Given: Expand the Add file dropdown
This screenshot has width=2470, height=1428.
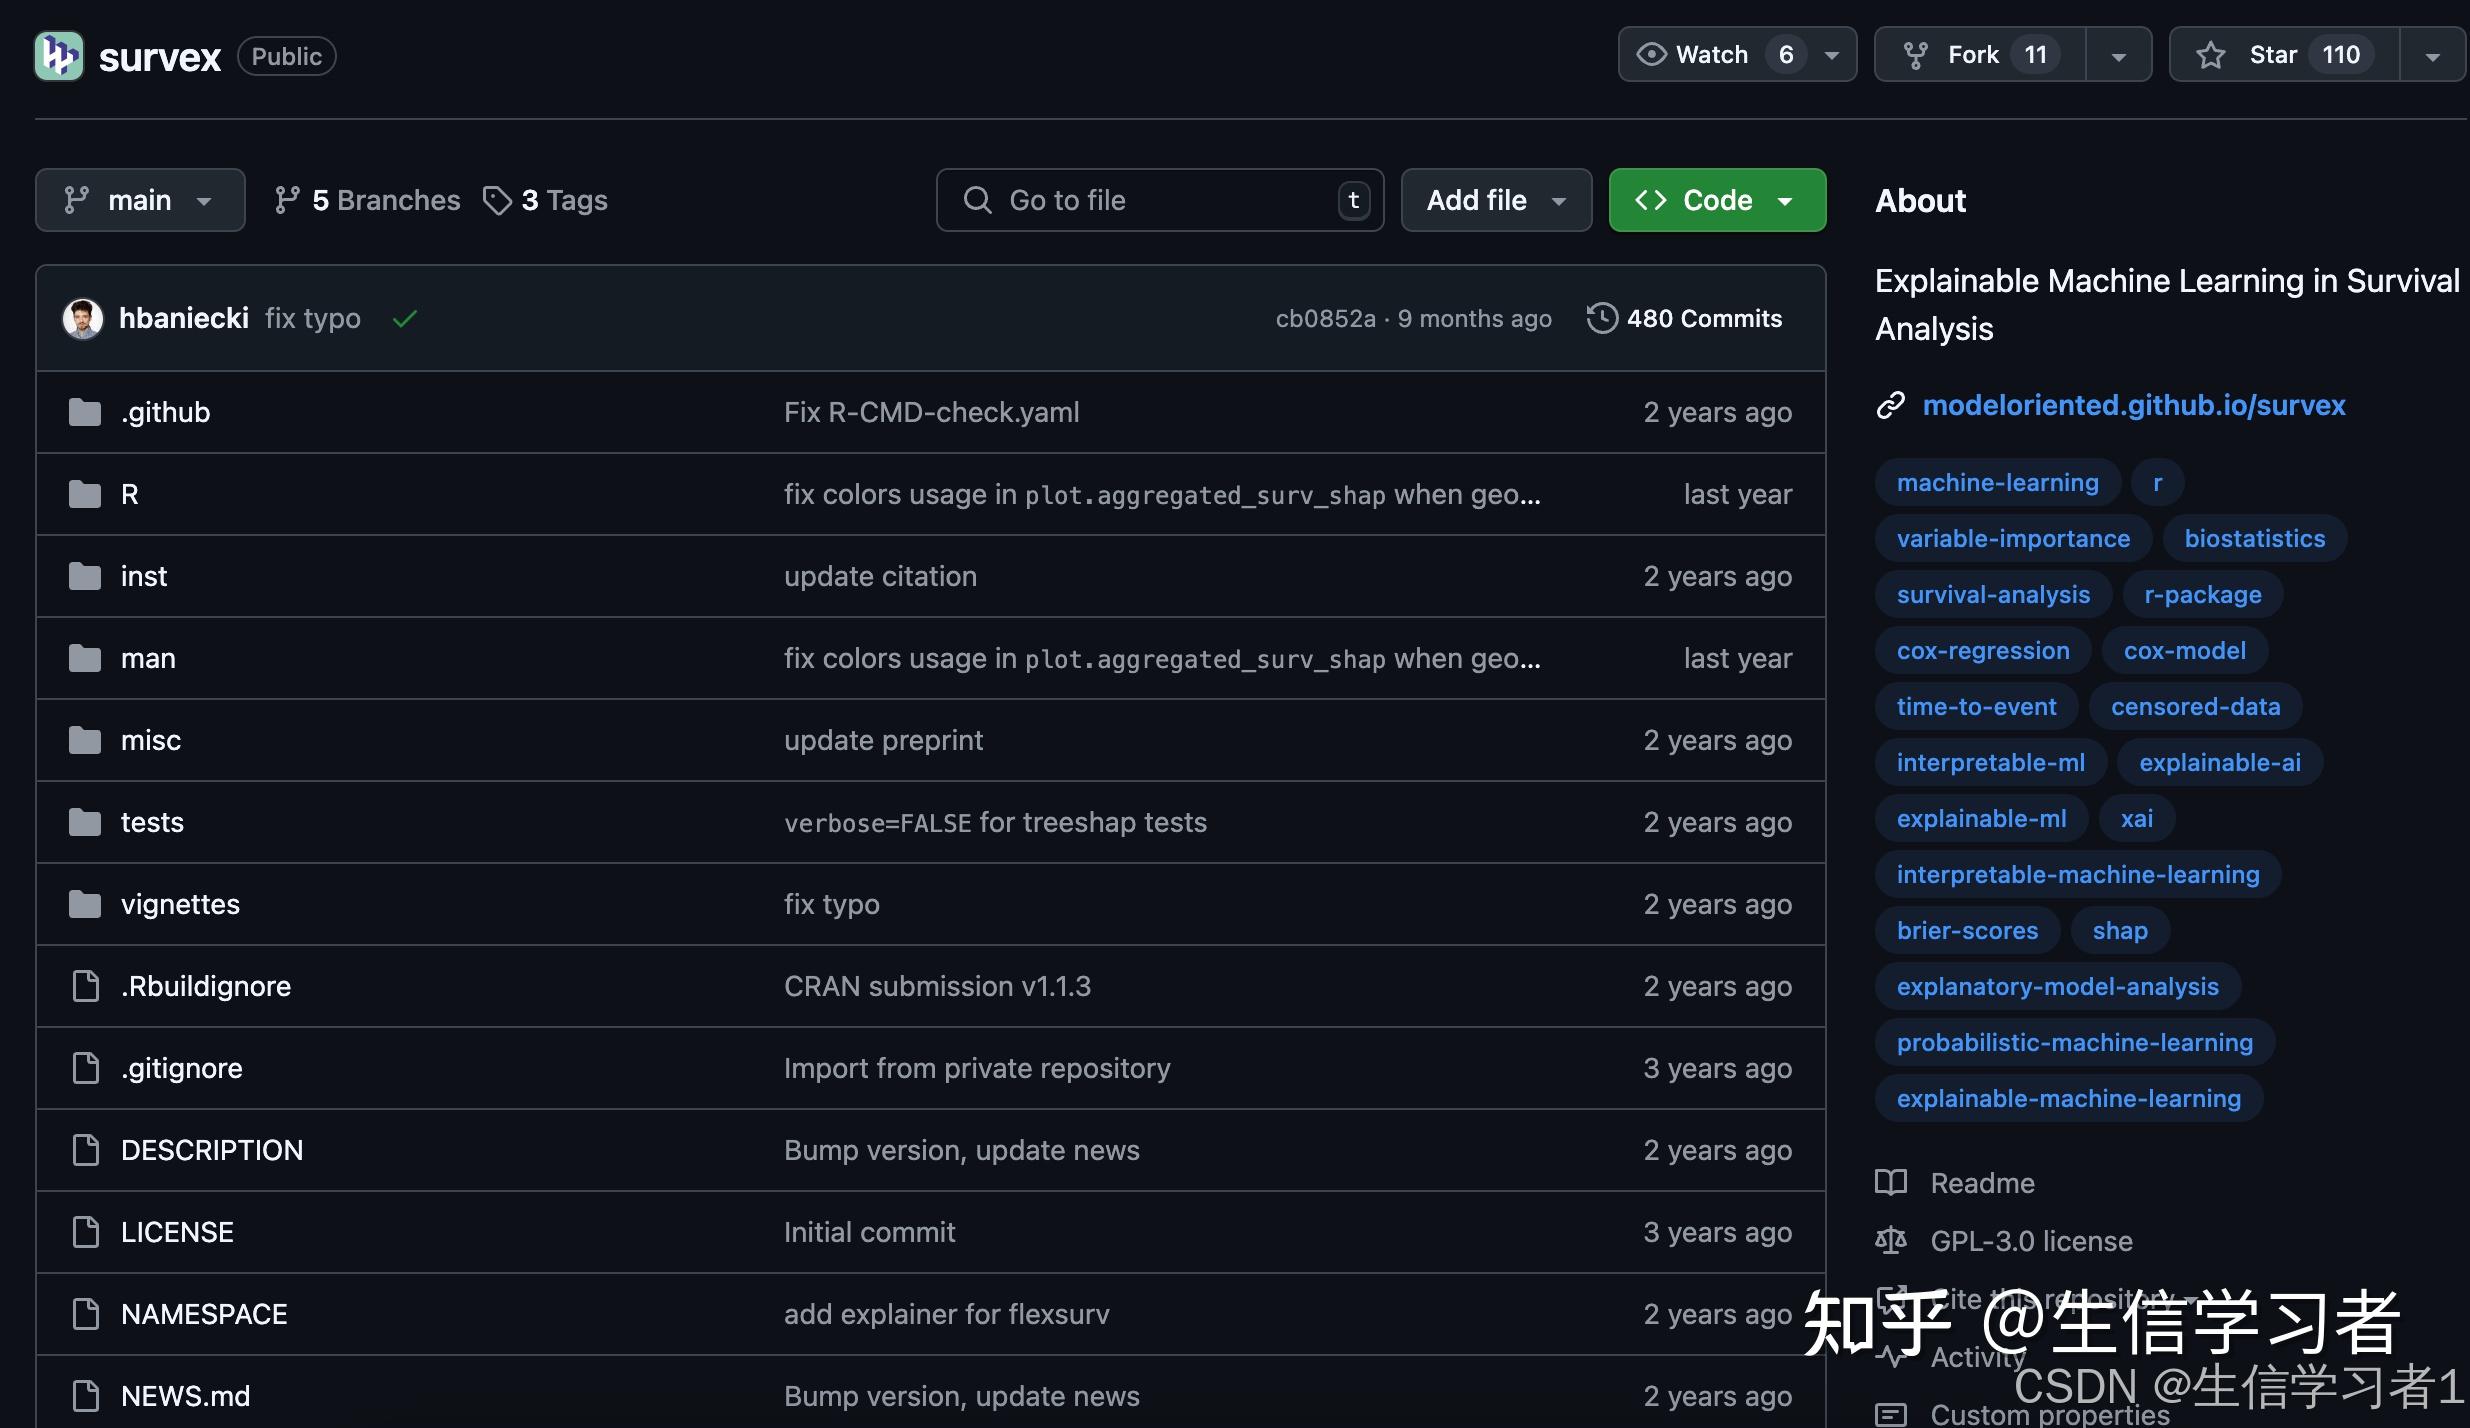Looking at the screenshot, I should (x=1494, y=200).
